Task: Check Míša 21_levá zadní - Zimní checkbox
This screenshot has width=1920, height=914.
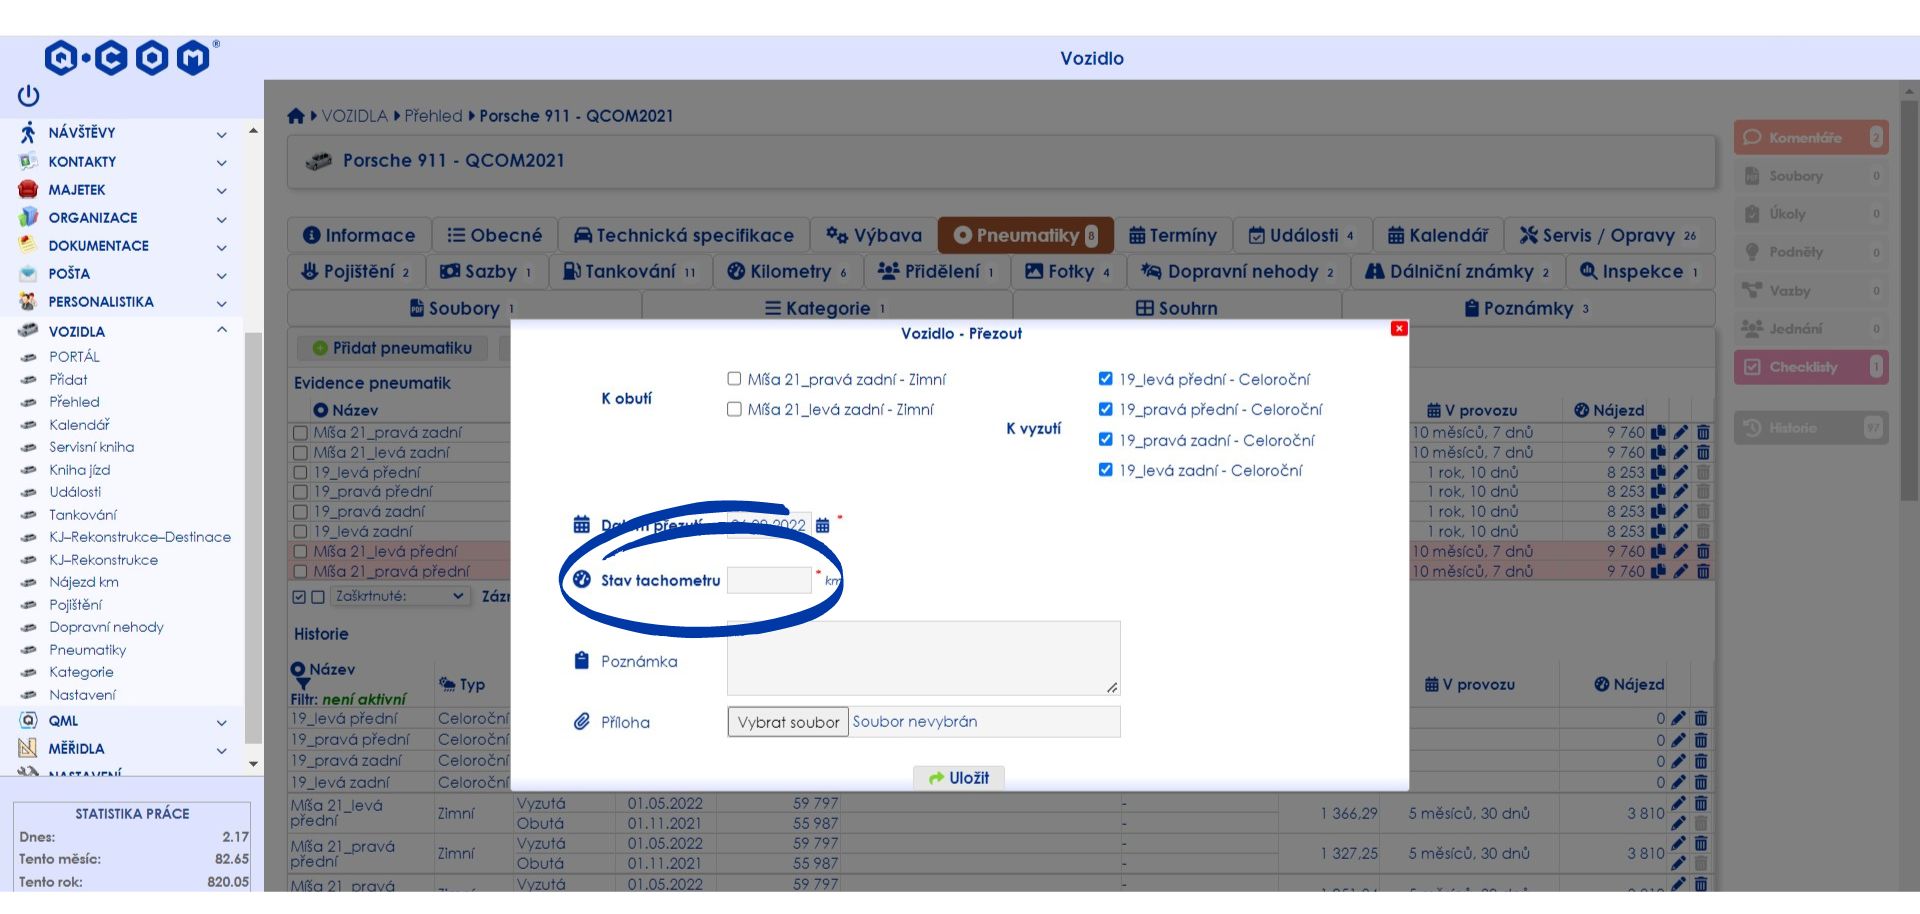Action: pos(734,409)
